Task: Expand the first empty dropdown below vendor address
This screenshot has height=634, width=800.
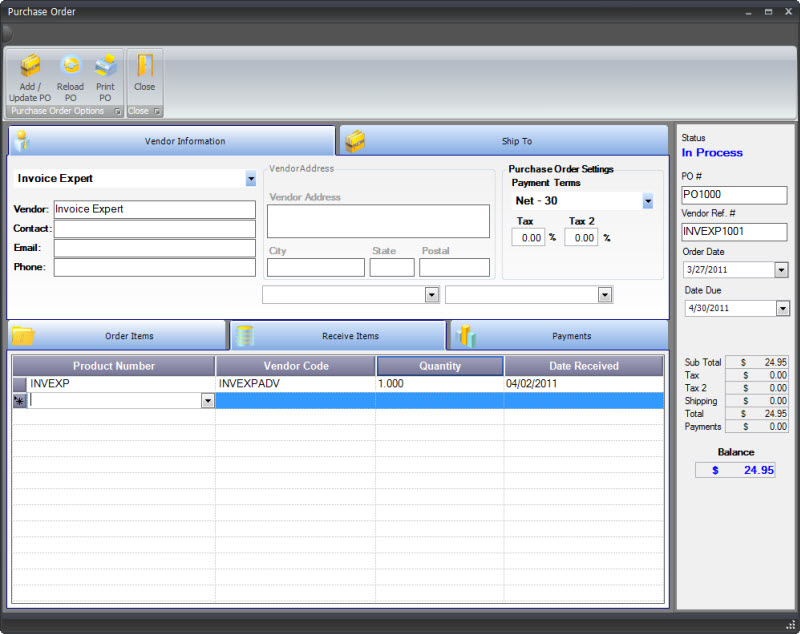Action: coord(432,294)
